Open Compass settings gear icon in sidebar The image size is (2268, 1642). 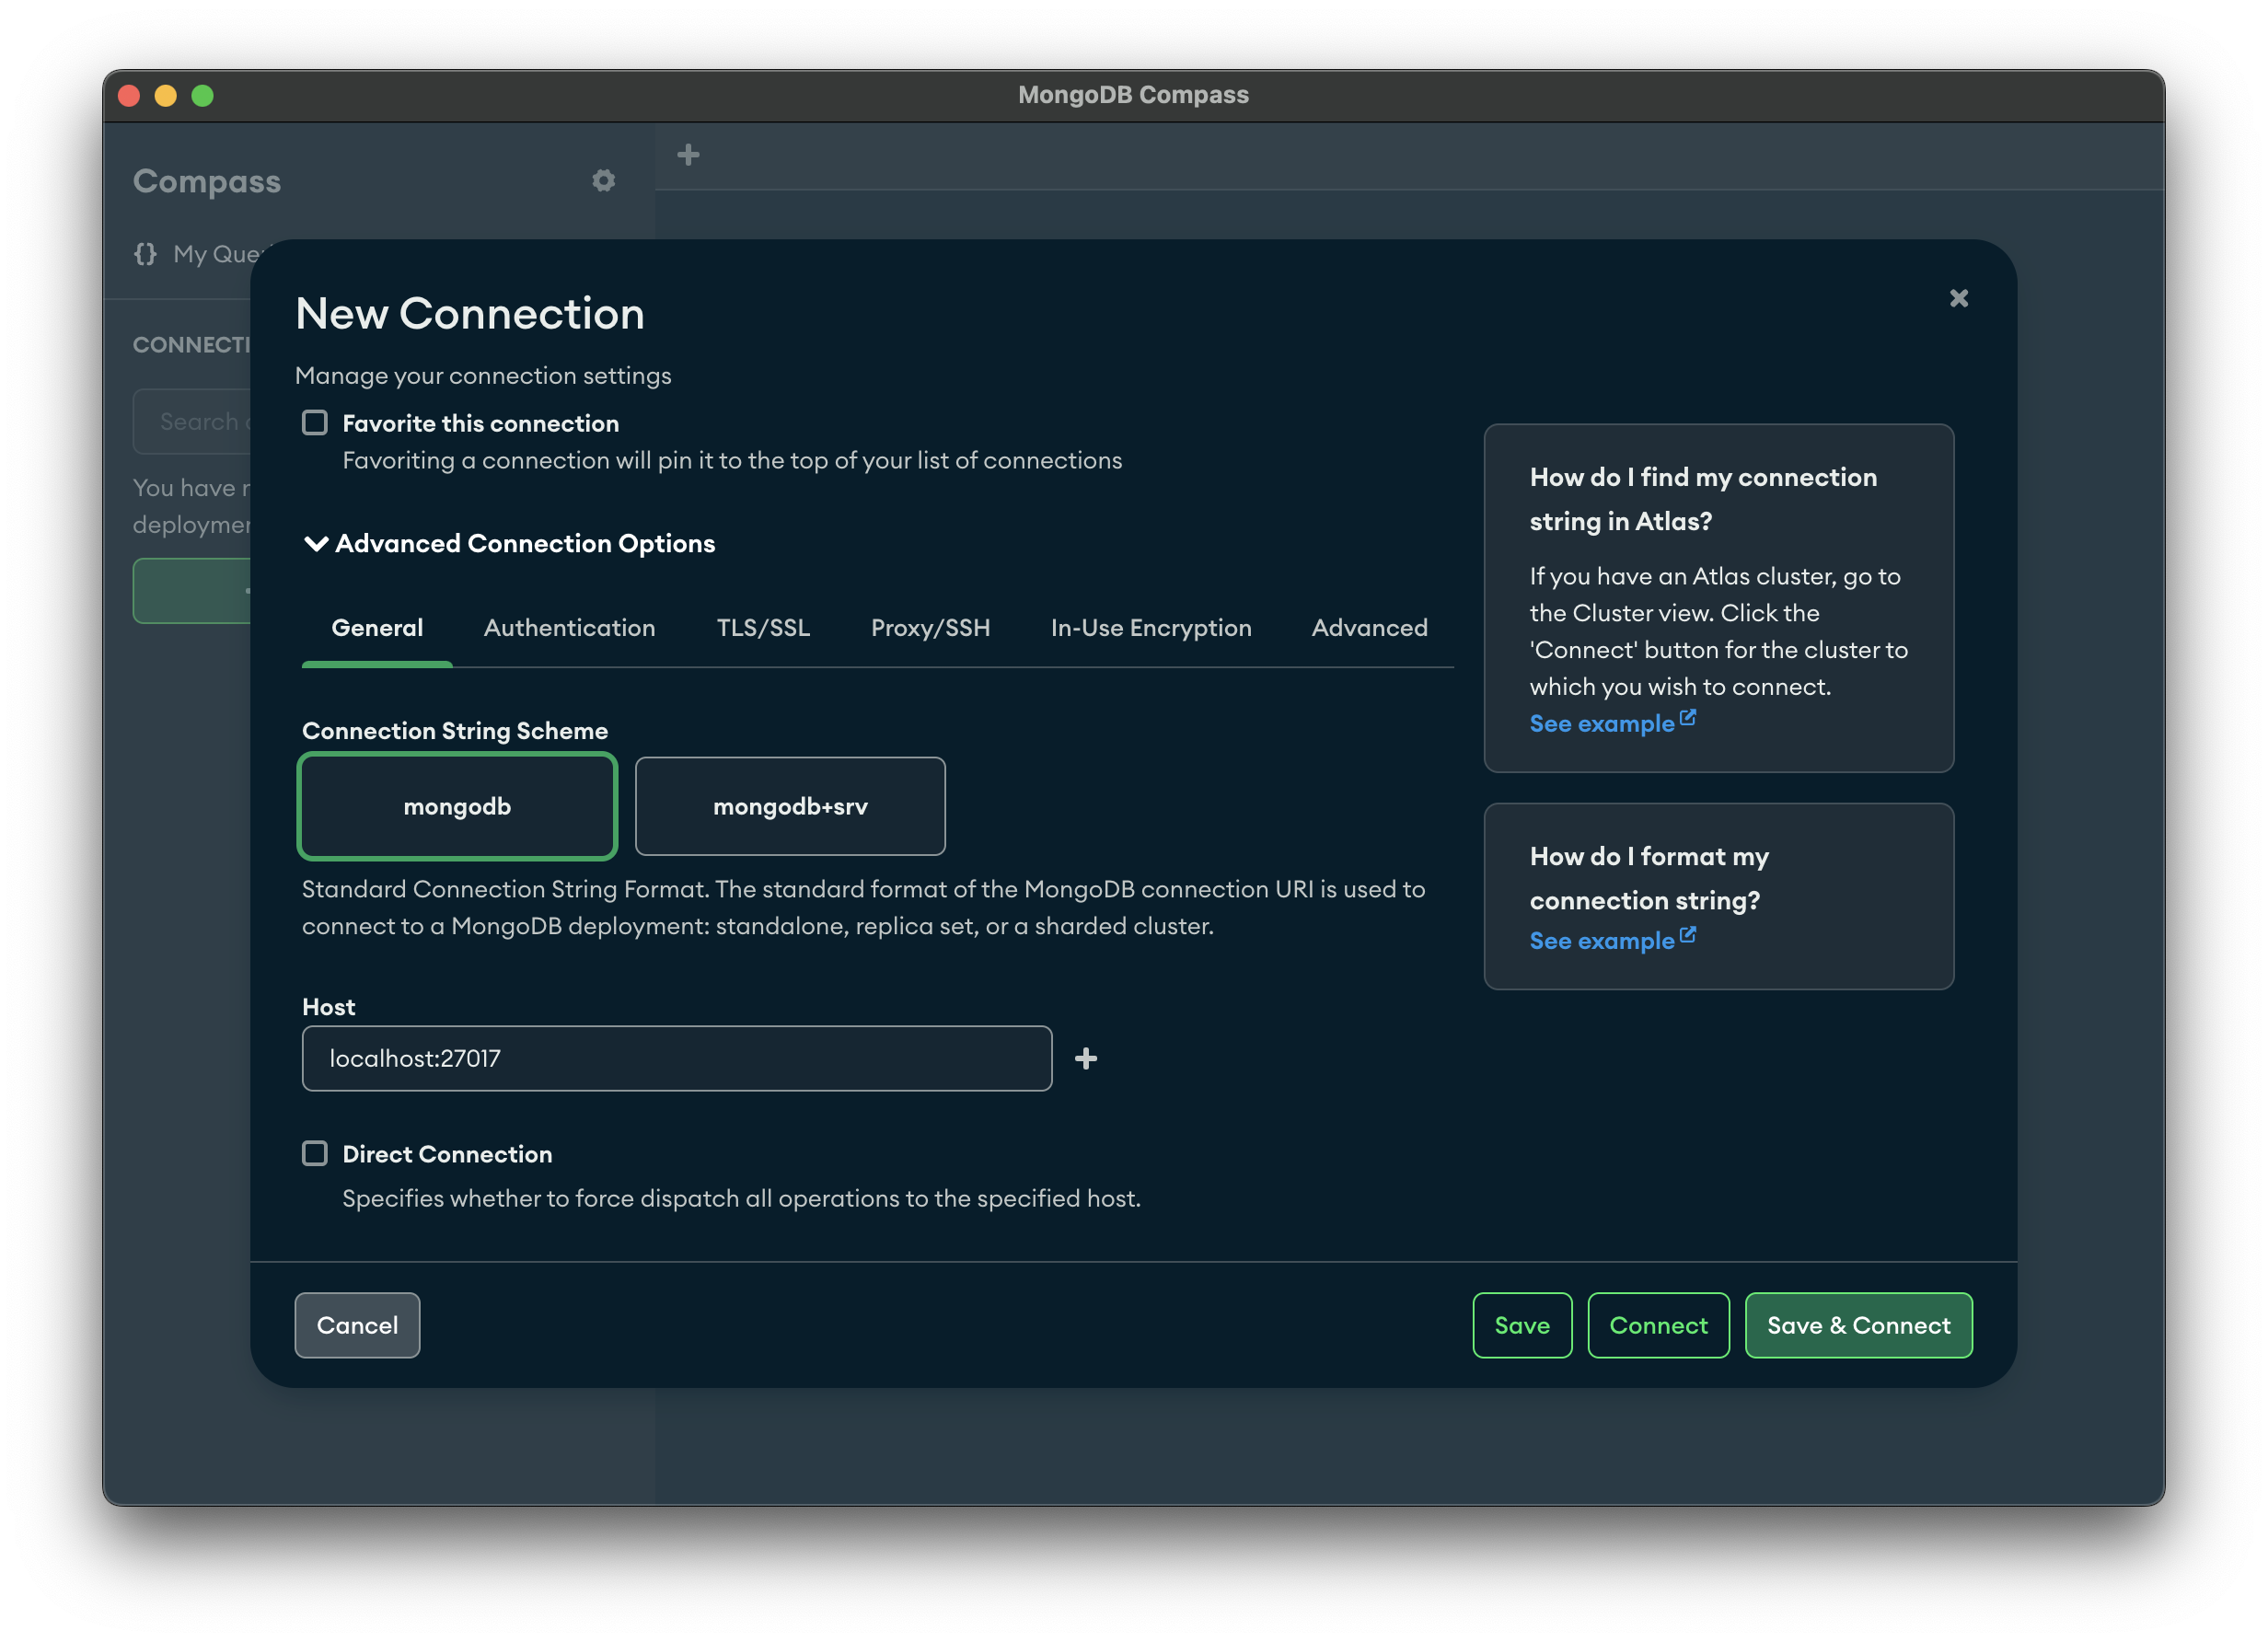click(x=603, y=181)
